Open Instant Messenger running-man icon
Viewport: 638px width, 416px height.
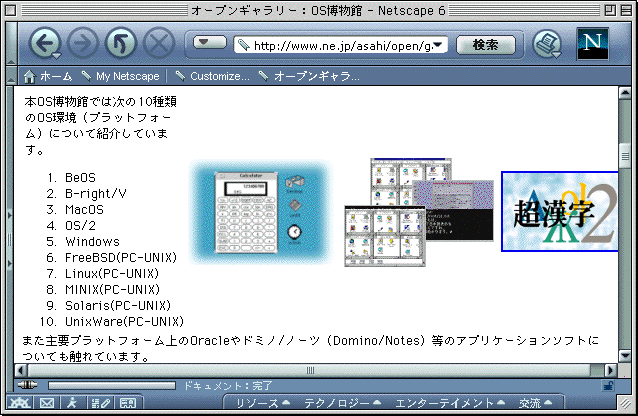pos(72,403)
